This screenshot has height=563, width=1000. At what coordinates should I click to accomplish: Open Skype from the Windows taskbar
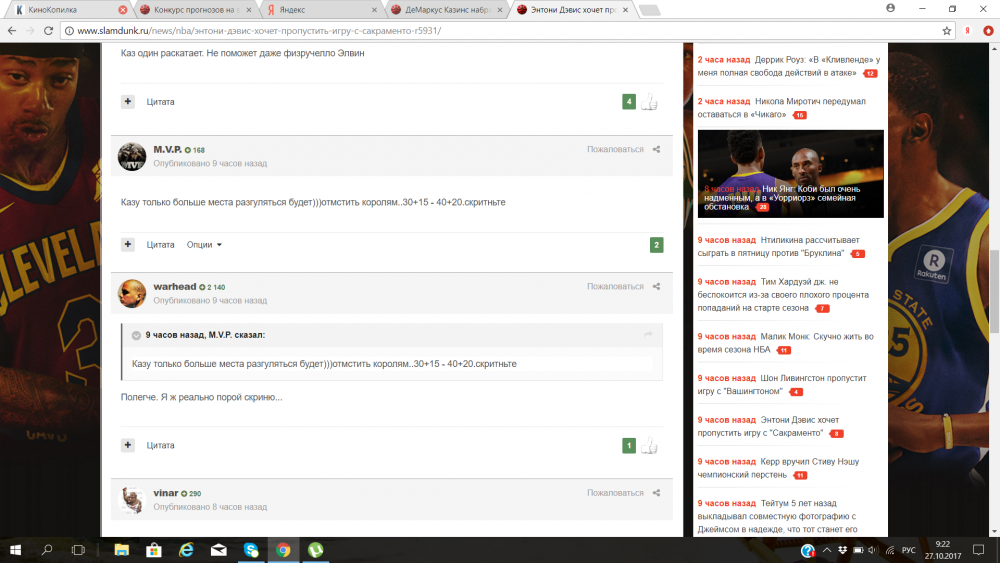[251, 550]
